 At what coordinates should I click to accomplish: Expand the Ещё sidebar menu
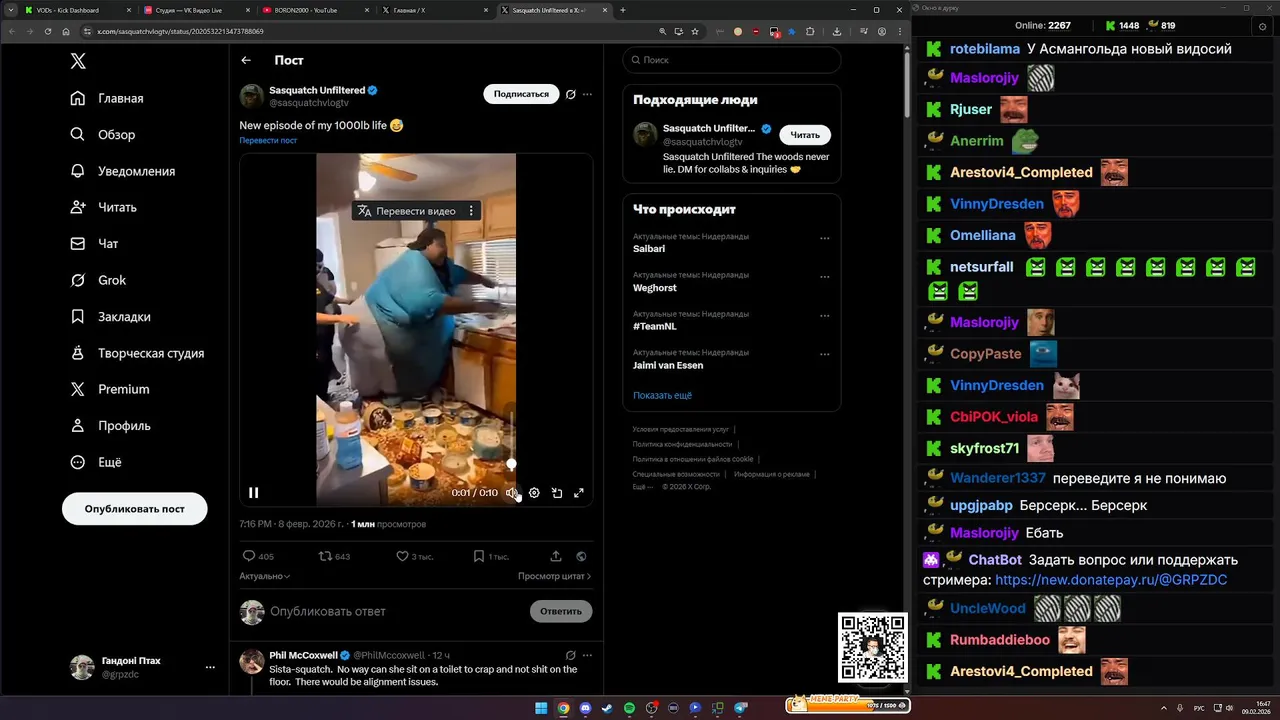click(x=96, y=462)
